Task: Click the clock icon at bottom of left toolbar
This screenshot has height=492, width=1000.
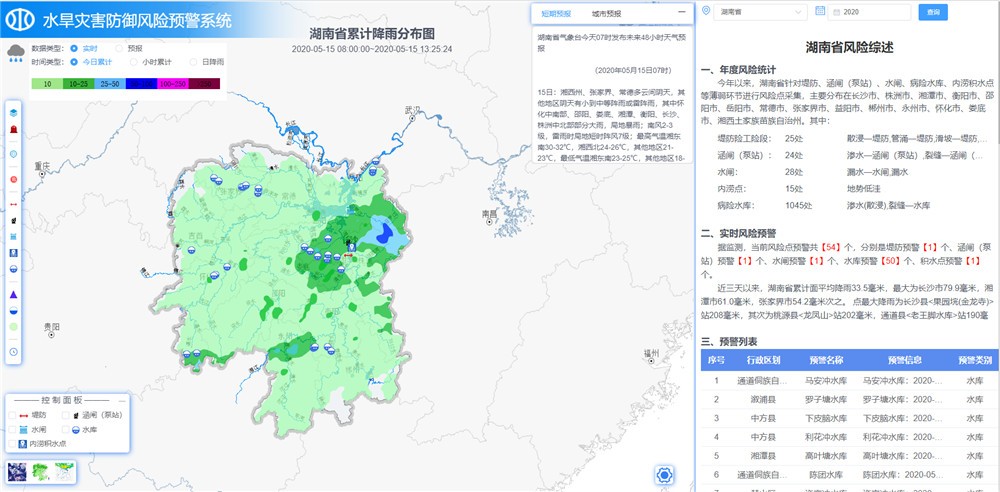Action: (13, 351)
